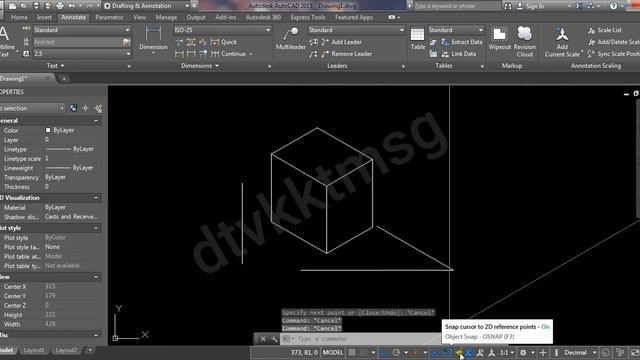Switch to Layout2 tab
This screenshot has height=360, width=640.
point(66,350)
